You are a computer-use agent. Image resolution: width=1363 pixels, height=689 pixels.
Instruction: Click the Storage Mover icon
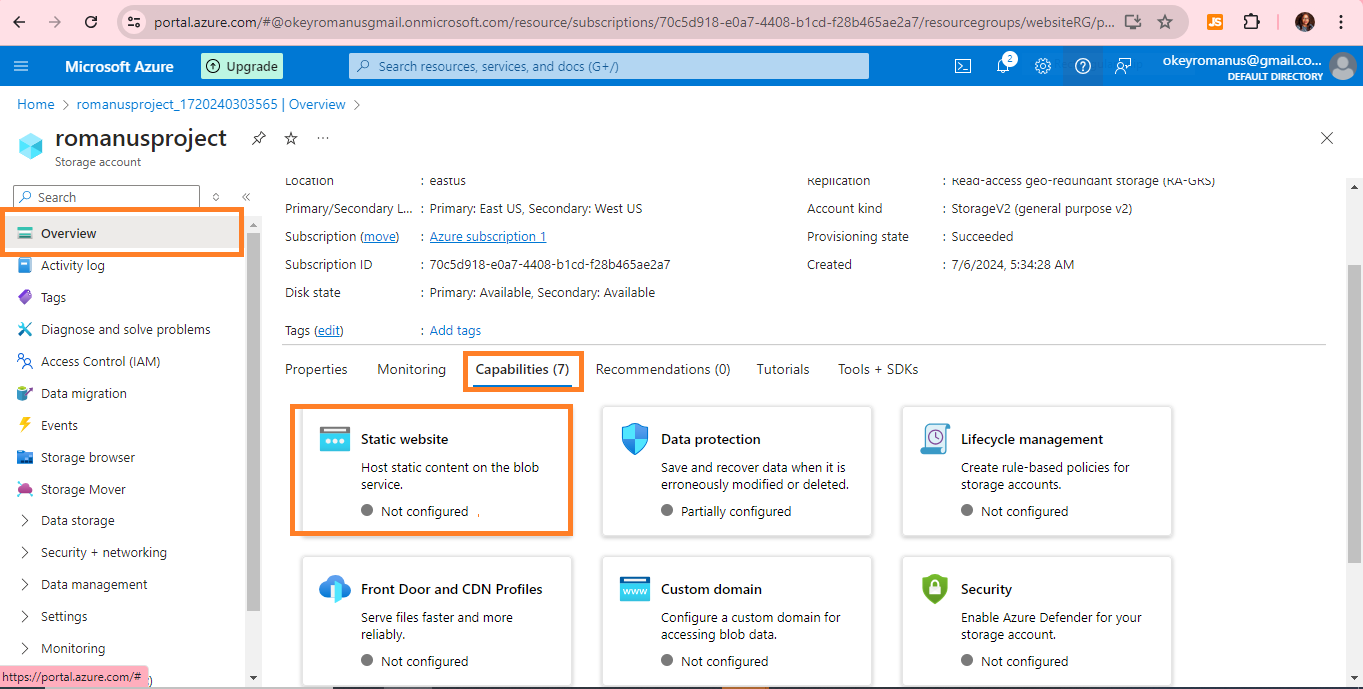(x=25, y=489)
